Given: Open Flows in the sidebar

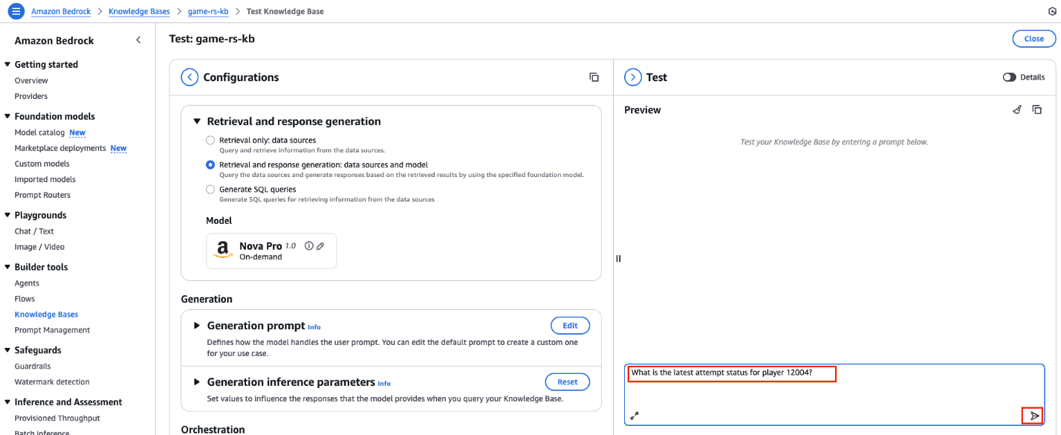Looking at the screenshot, I should [24, 298].
